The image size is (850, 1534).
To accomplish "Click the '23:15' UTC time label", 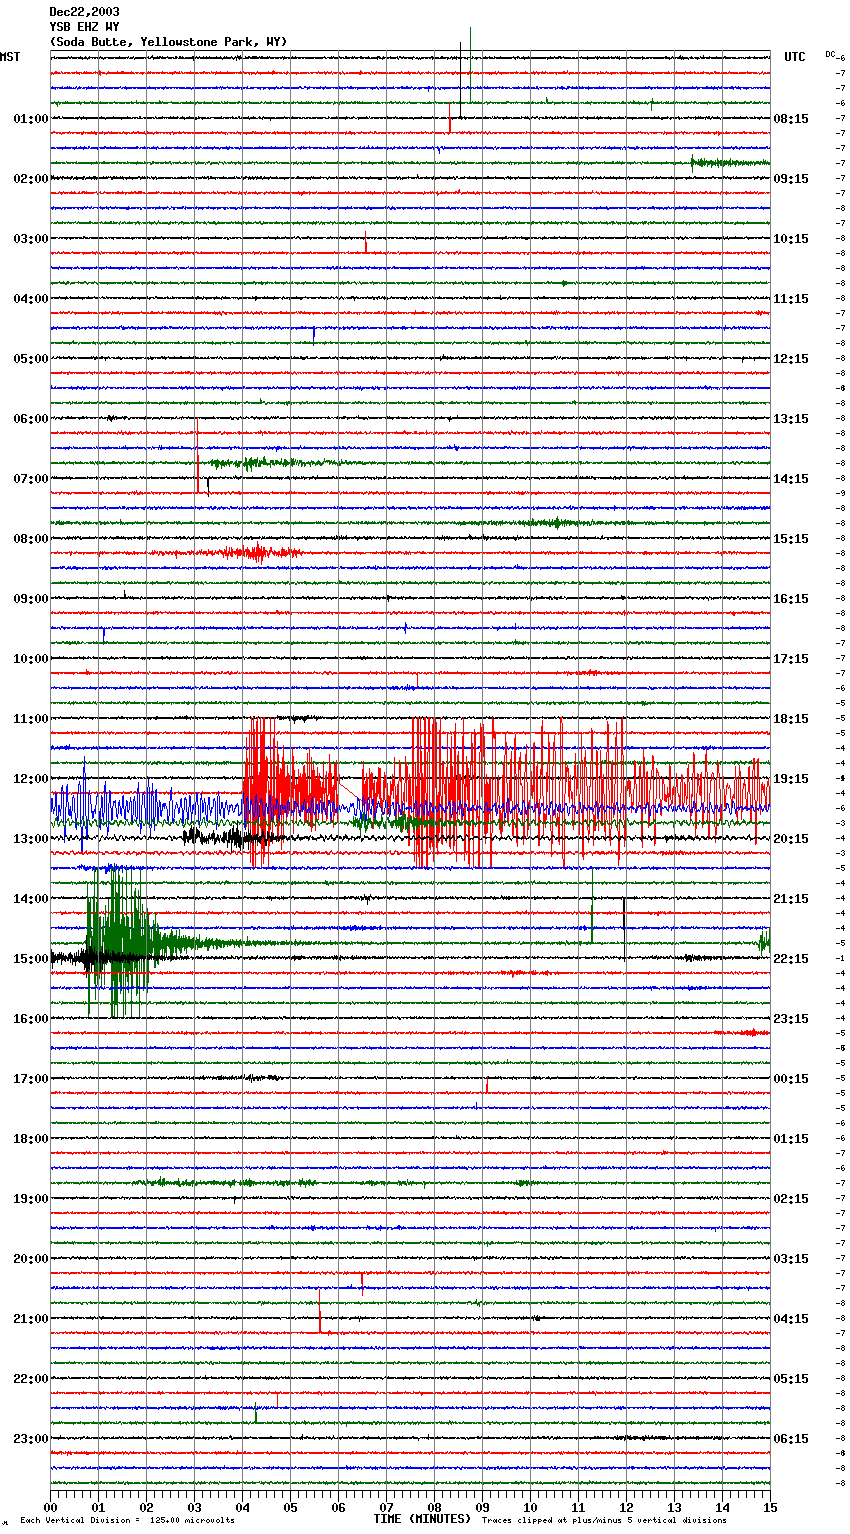I will tap(791, 1019).
